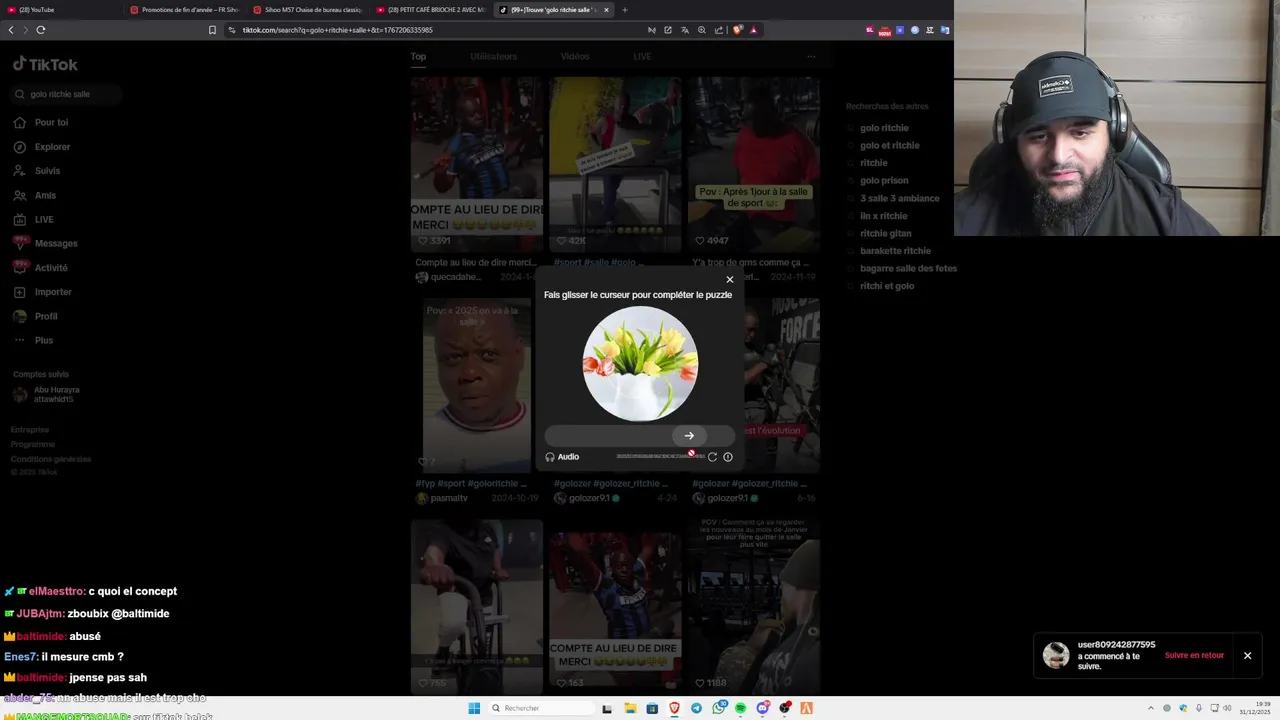
Task: Click the captcha slider arrow handle
Action: [x=689, y=436]
